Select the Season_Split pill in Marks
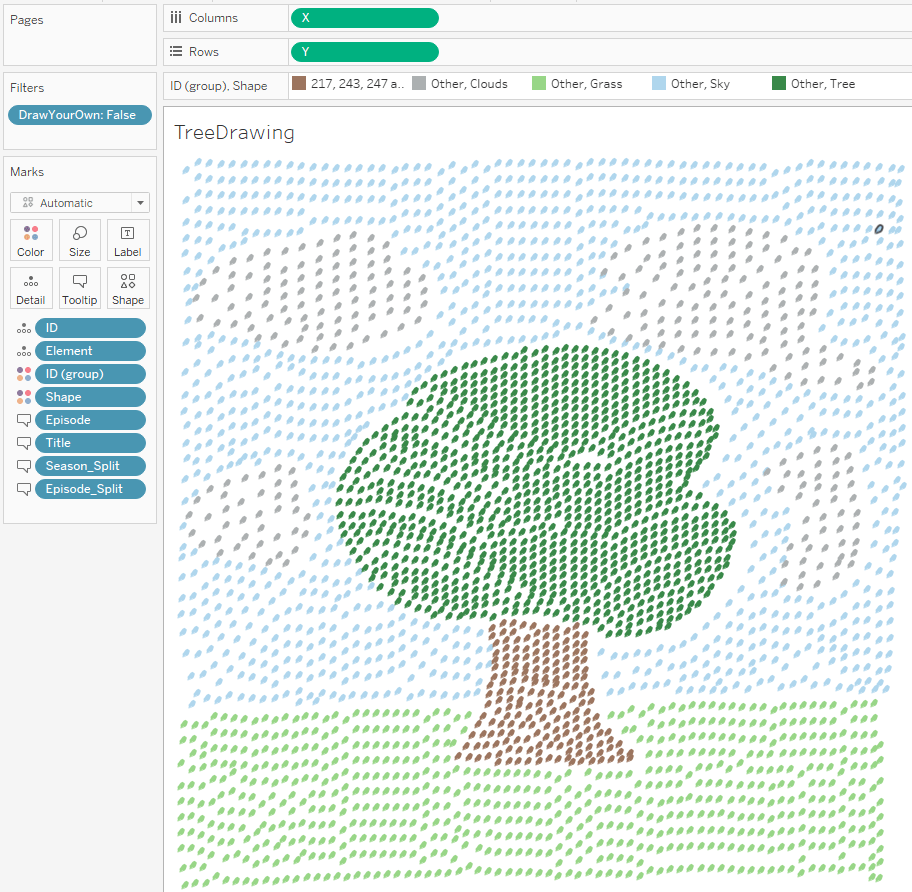 (x=90, y=466)
